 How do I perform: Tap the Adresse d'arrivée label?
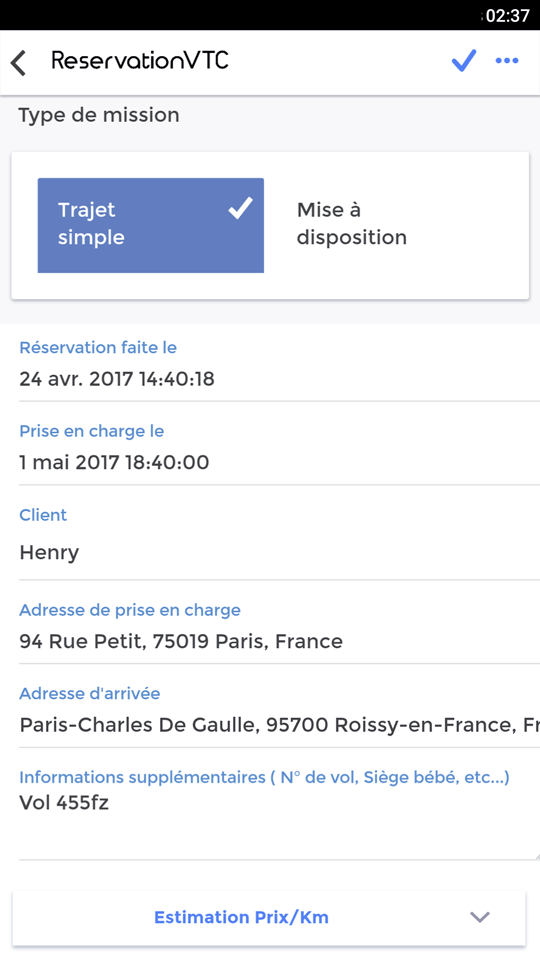pos(90,694)
